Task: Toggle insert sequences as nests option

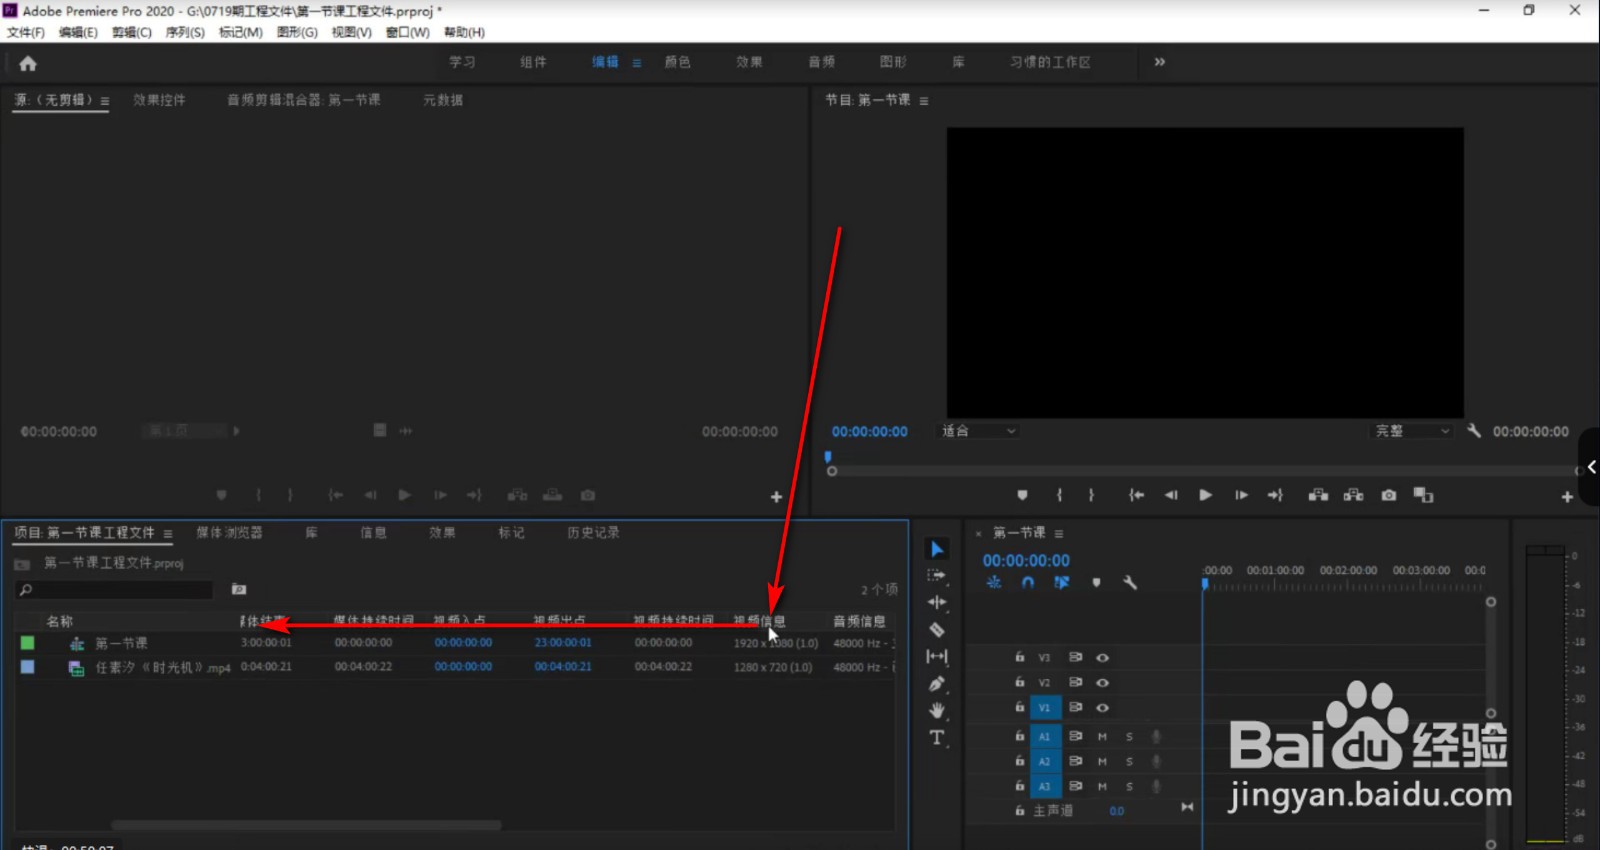Action: pyautogui.click(x=994, y=582)
